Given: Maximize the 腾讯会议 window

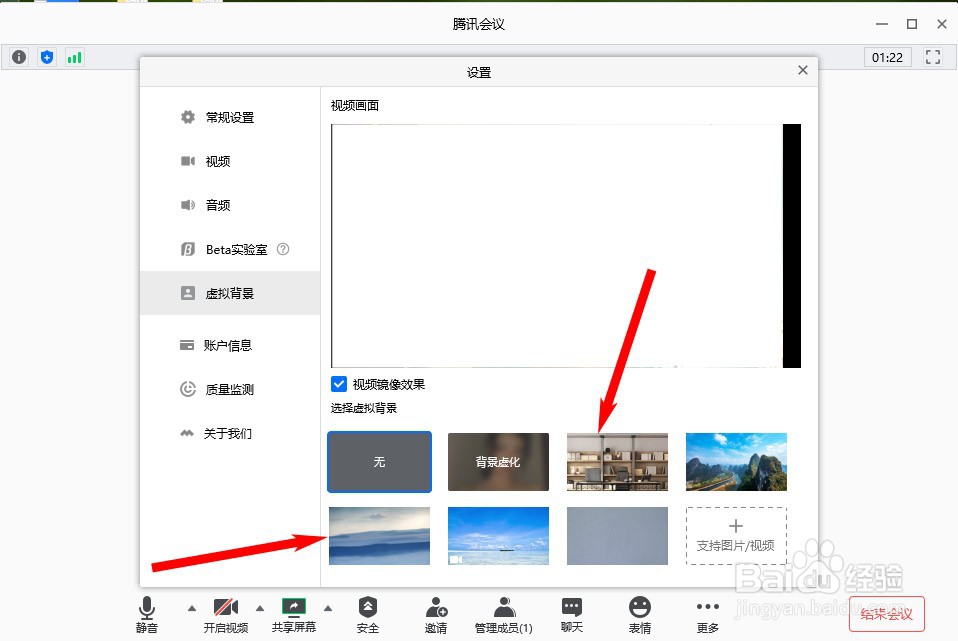Looking at the screenshot, I should point(912,24).
